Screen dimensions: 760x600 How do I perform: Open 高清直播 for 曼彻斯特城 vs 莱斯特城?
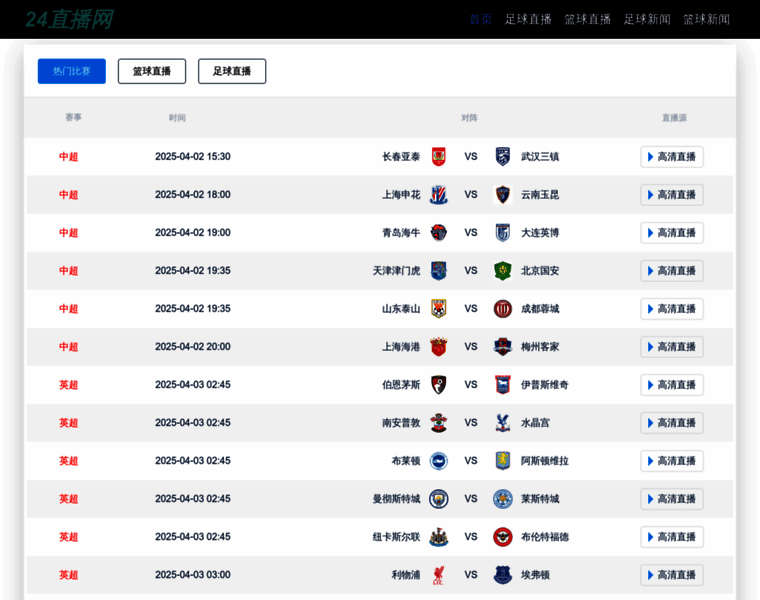coord(672,499)
